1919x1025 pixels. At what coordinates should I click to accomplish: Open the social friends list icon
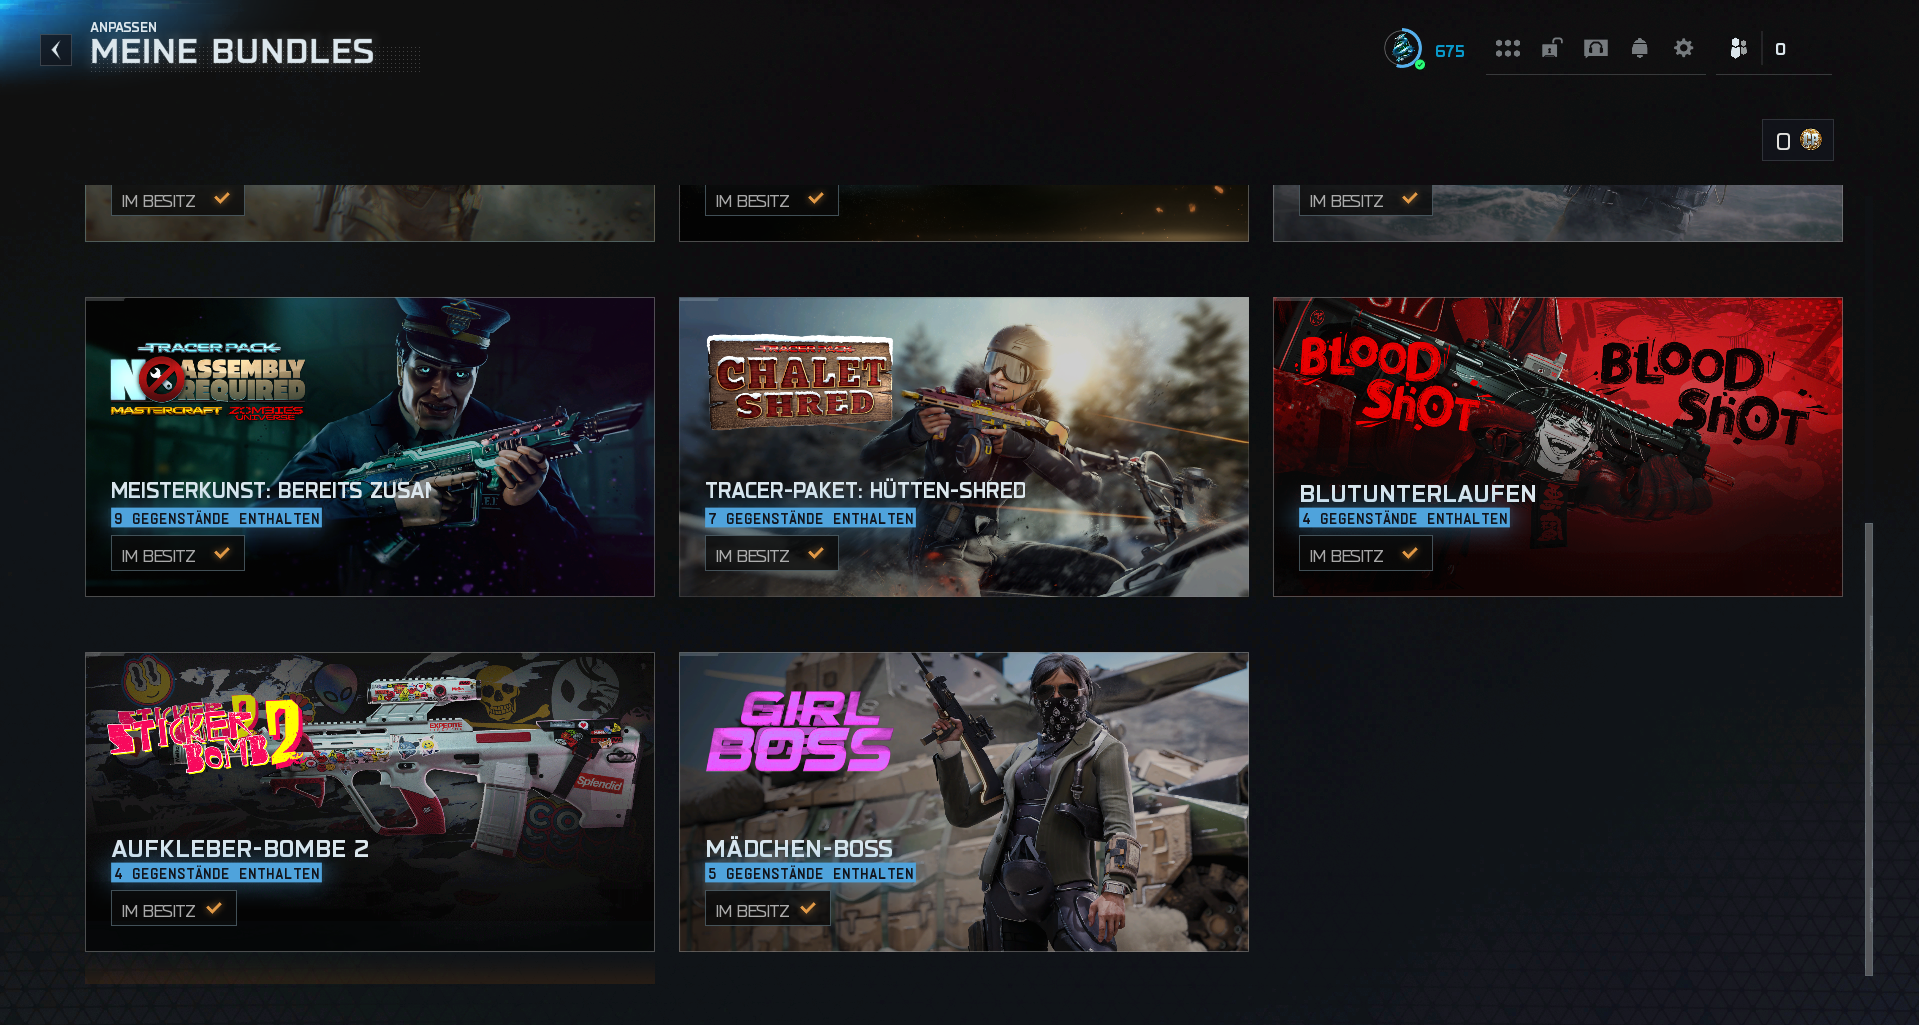(x=1739, y=48)
